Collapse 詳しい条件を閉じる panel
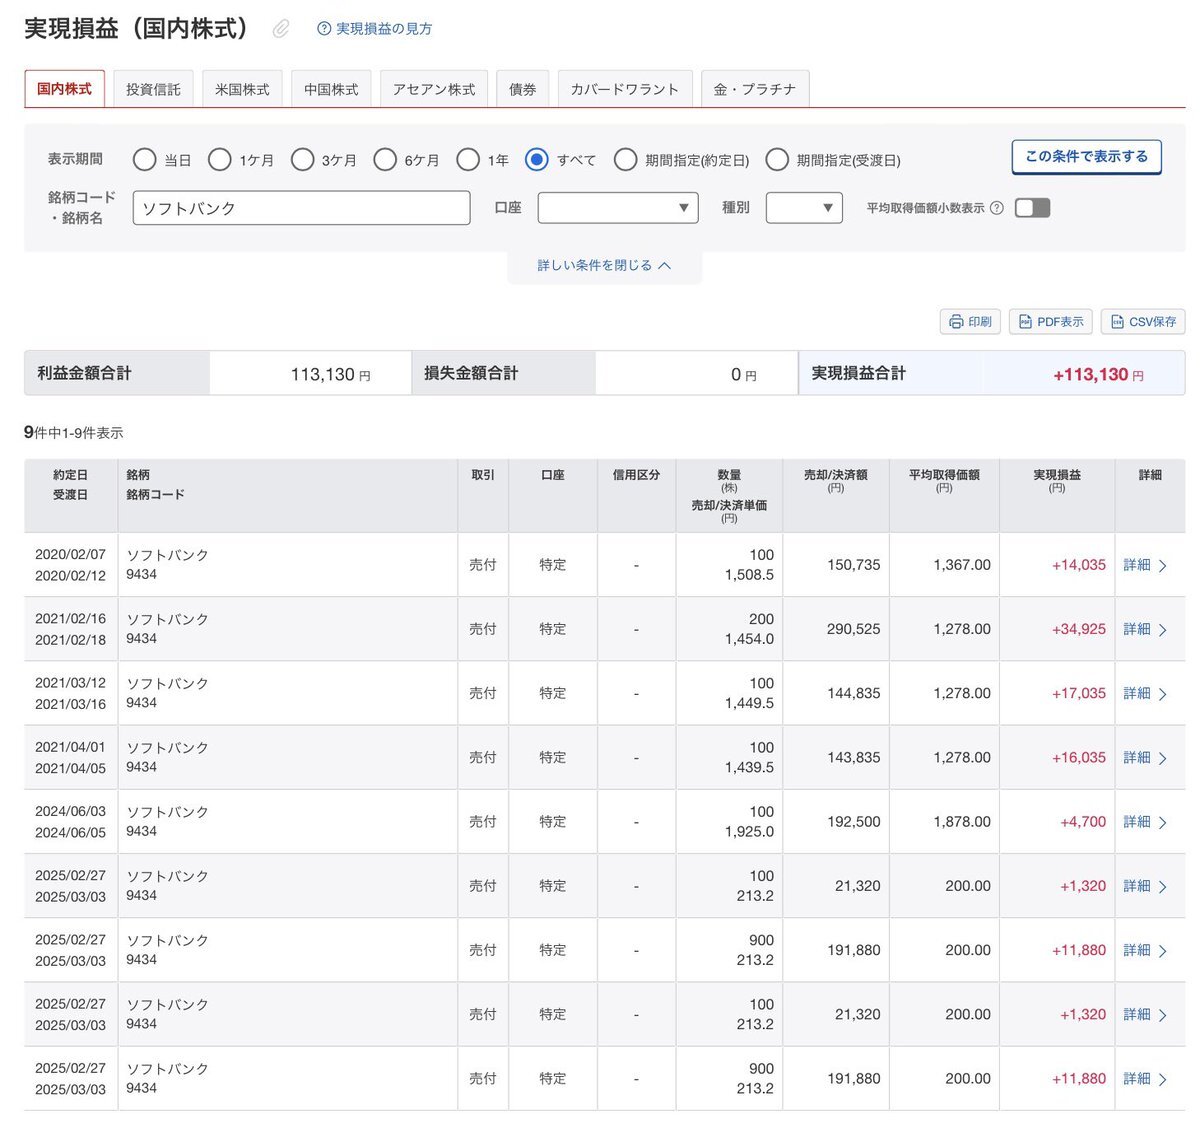This screenshot has width=1200, height=1128. tap(604, 266)
